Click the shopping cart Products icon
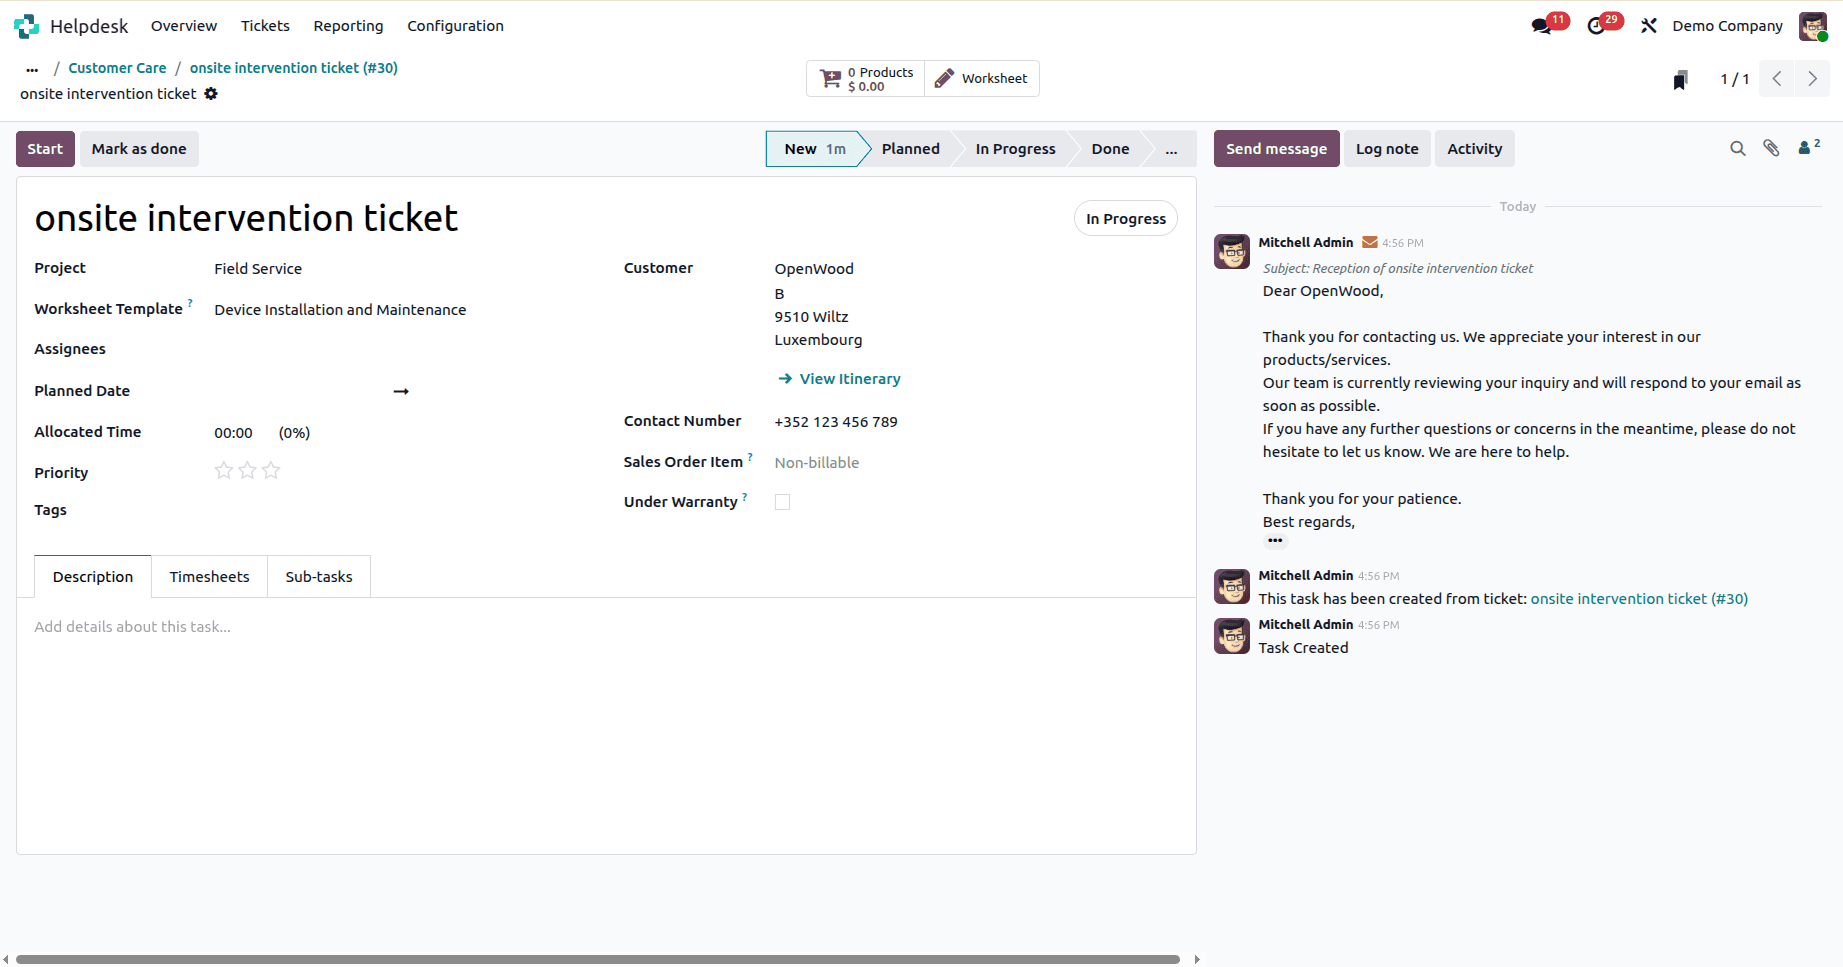Viewport: 1843px width, 967px height. (x=831, y=78)
